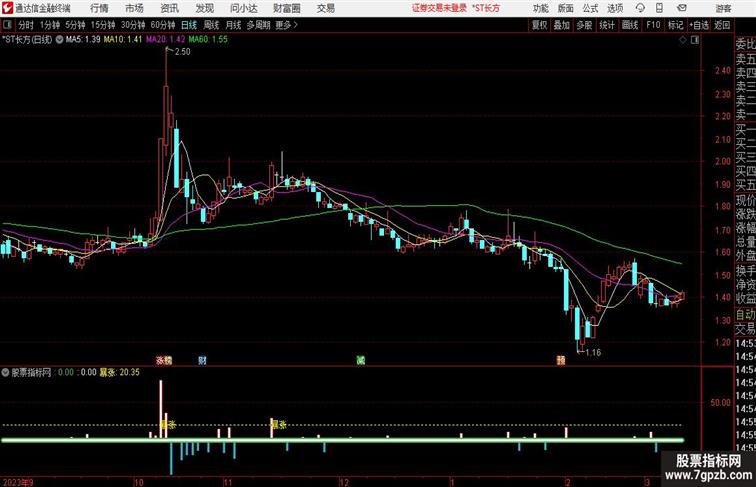Open the 功能 menu
Screen dimensions: 756x487
coord(541,8)
